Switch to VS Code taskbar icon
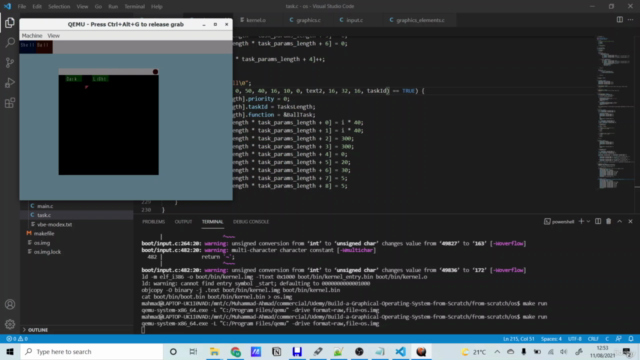Viewport: 640px width, 360px height. coord(400,351)
